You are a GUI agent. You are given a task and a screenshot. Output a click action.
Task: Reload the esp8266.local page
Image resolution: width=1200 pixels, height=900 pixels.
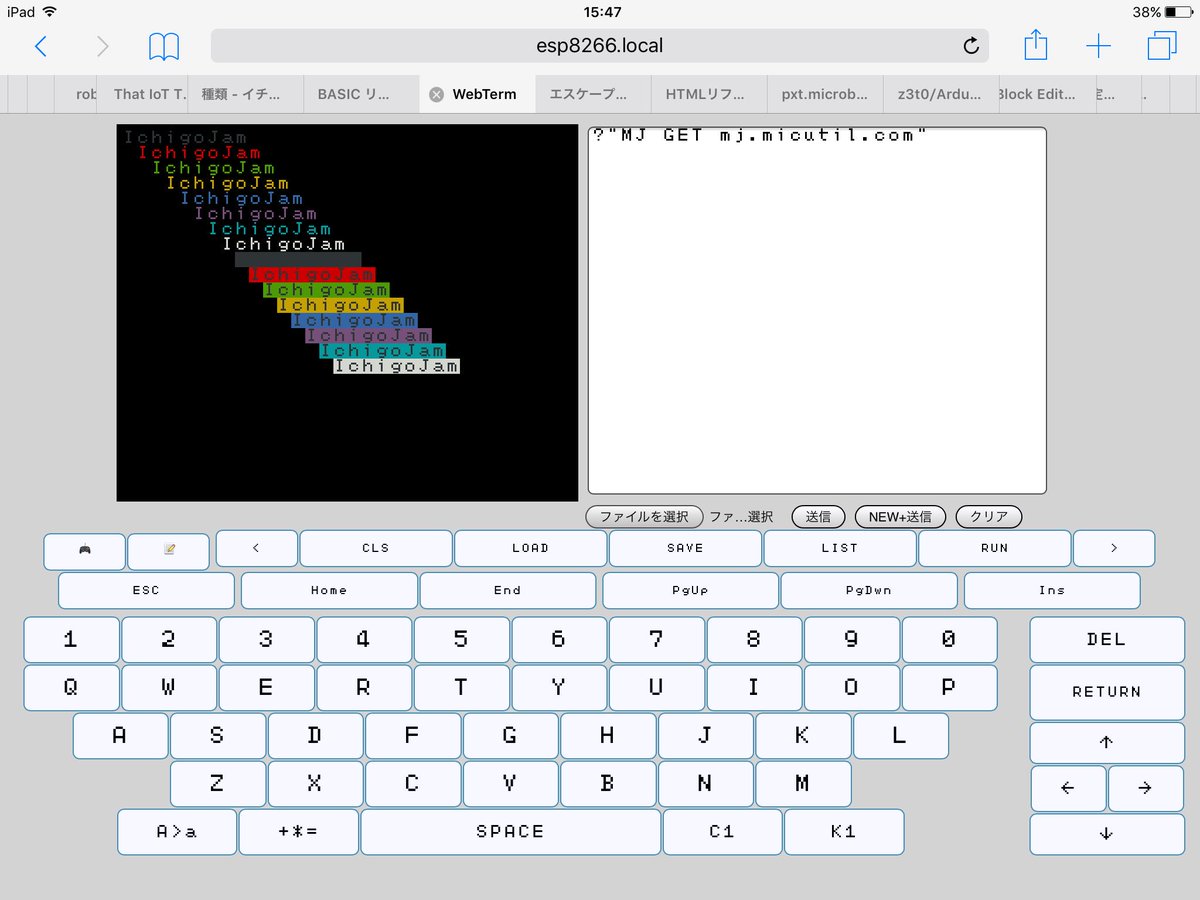970,46
